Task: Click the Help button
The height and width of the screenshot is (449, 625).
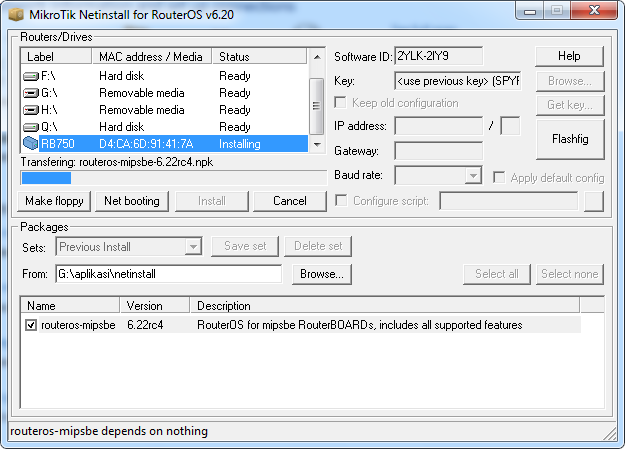Action: coord(569,56)
